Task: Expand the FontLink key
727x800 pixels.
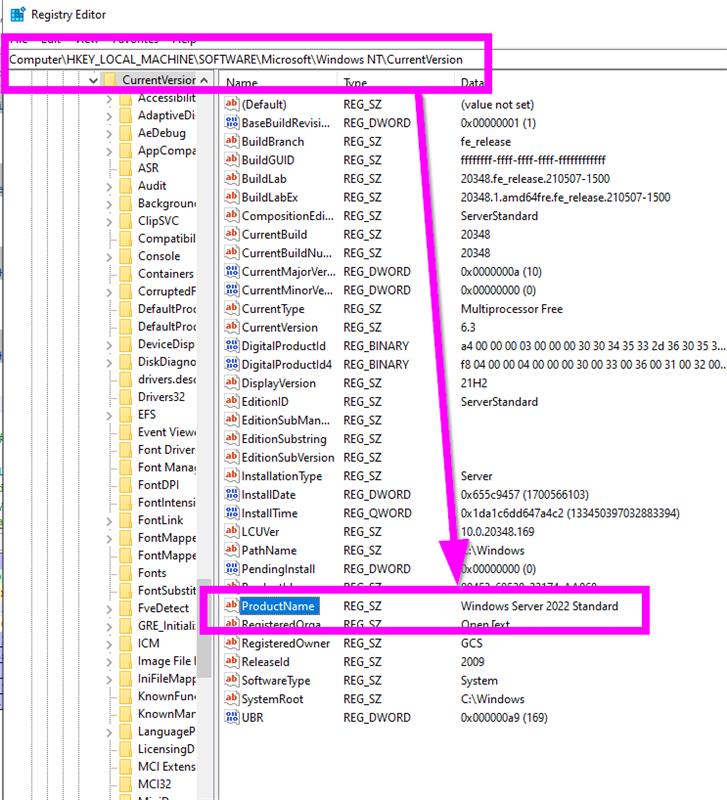Action: 108,520
